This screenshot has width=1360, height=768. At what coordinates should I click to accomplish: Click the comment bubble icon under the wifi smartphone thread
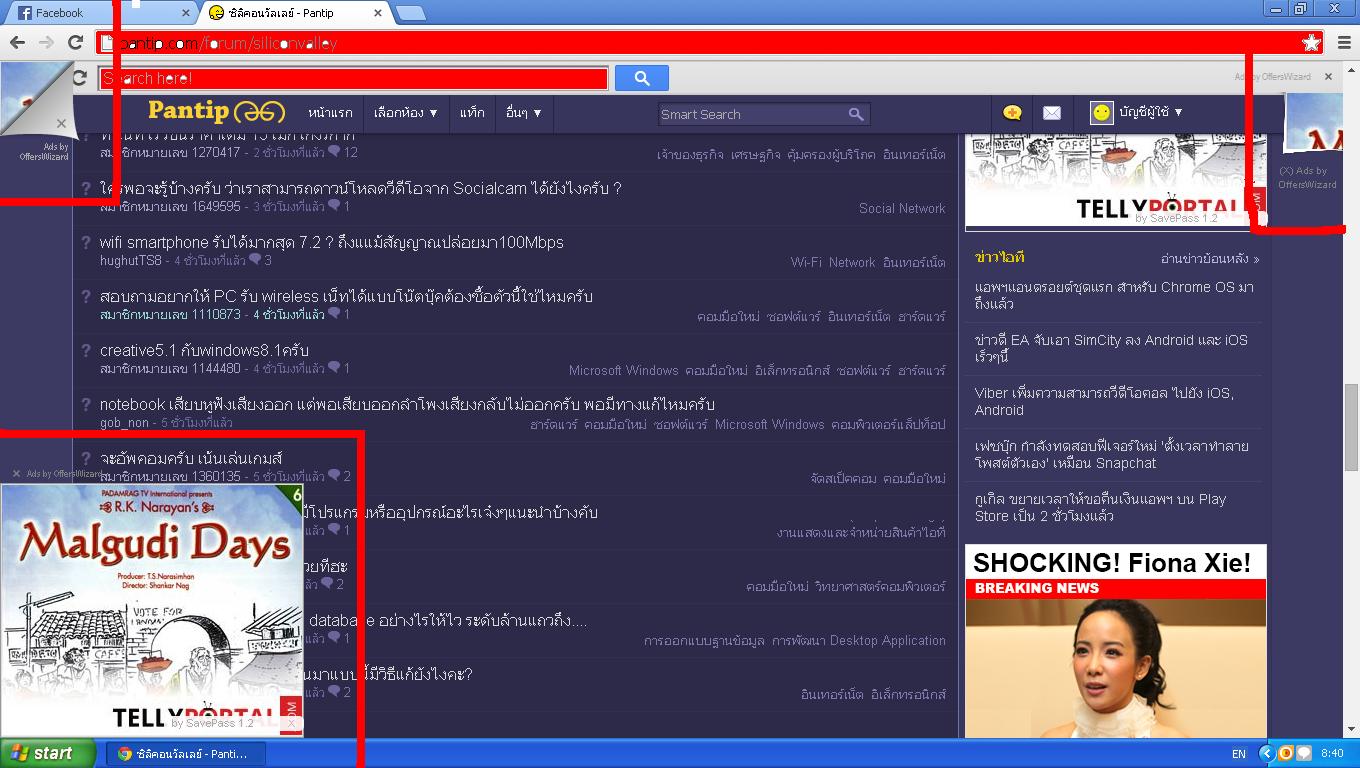coord(255,260)
